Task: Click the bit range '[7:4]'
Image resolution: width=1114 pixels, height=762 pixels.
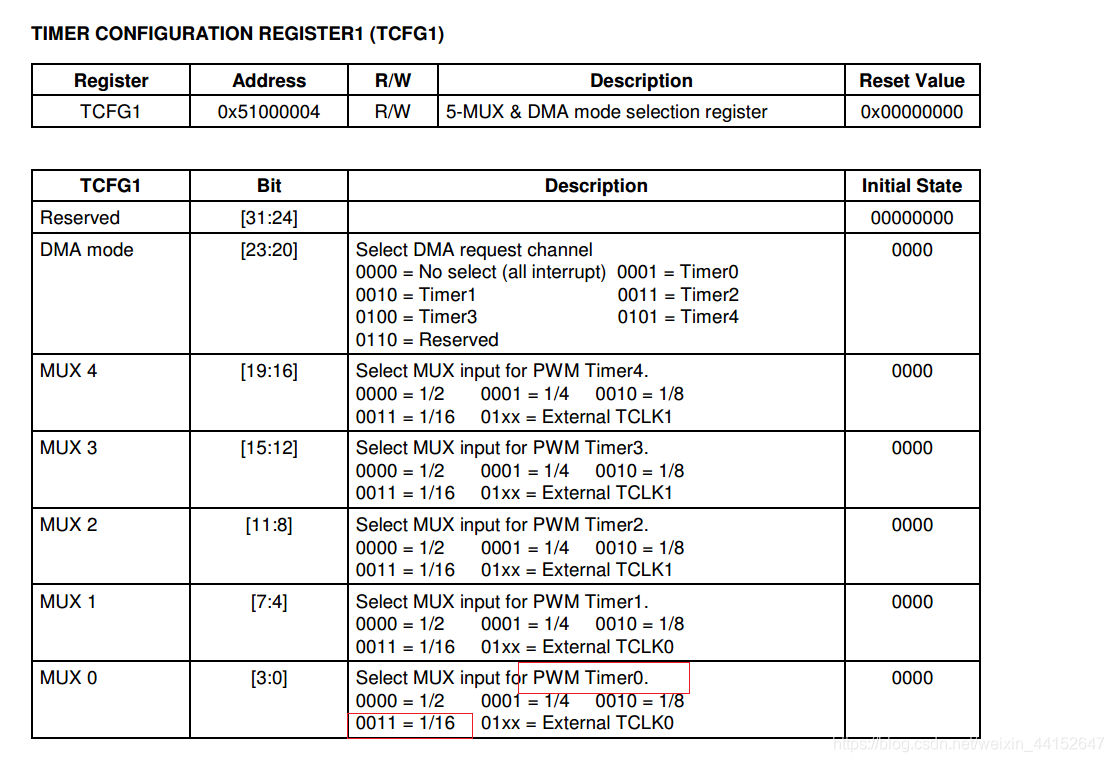Action: [269, 602]
